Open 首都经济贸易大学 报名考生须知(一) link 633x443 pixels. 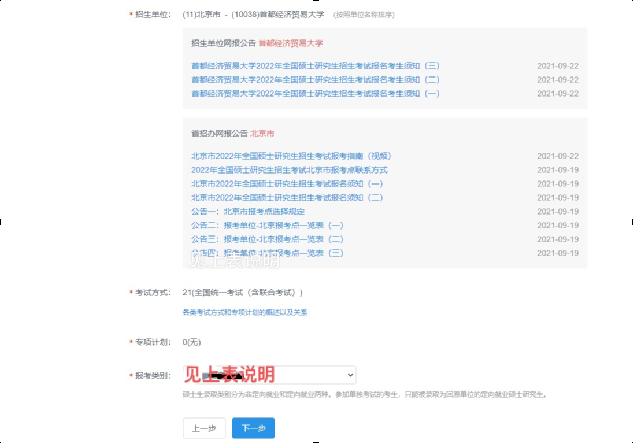pos(315,93)
